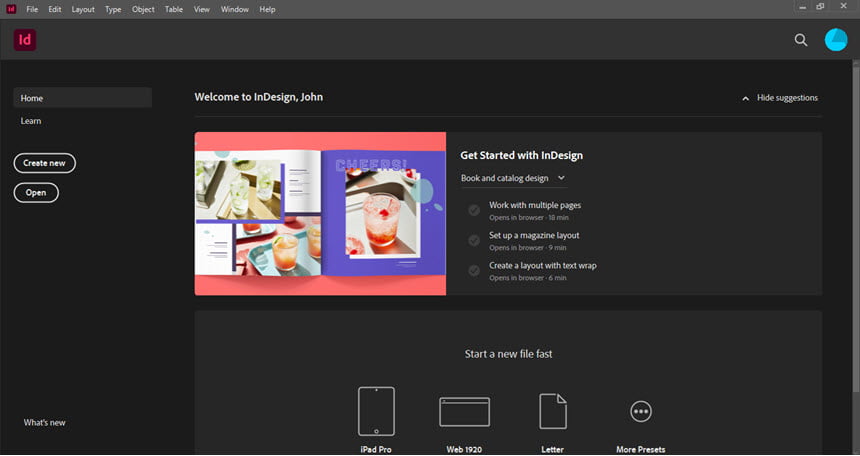The width and height of the screenshot is (860, 456).
Task: Click the small InDesign title bar icon
Action: [11, 9]
